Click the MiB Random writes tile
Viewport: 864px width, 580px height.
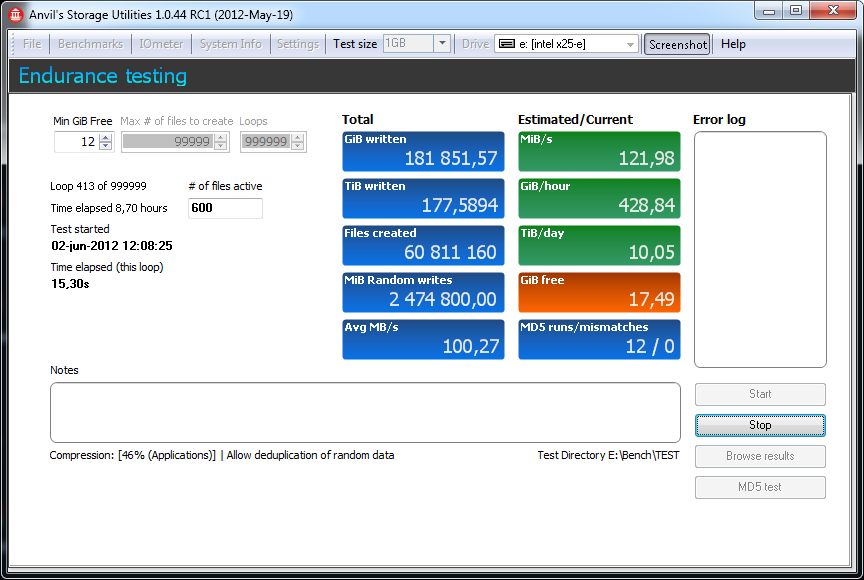(423, 292)
